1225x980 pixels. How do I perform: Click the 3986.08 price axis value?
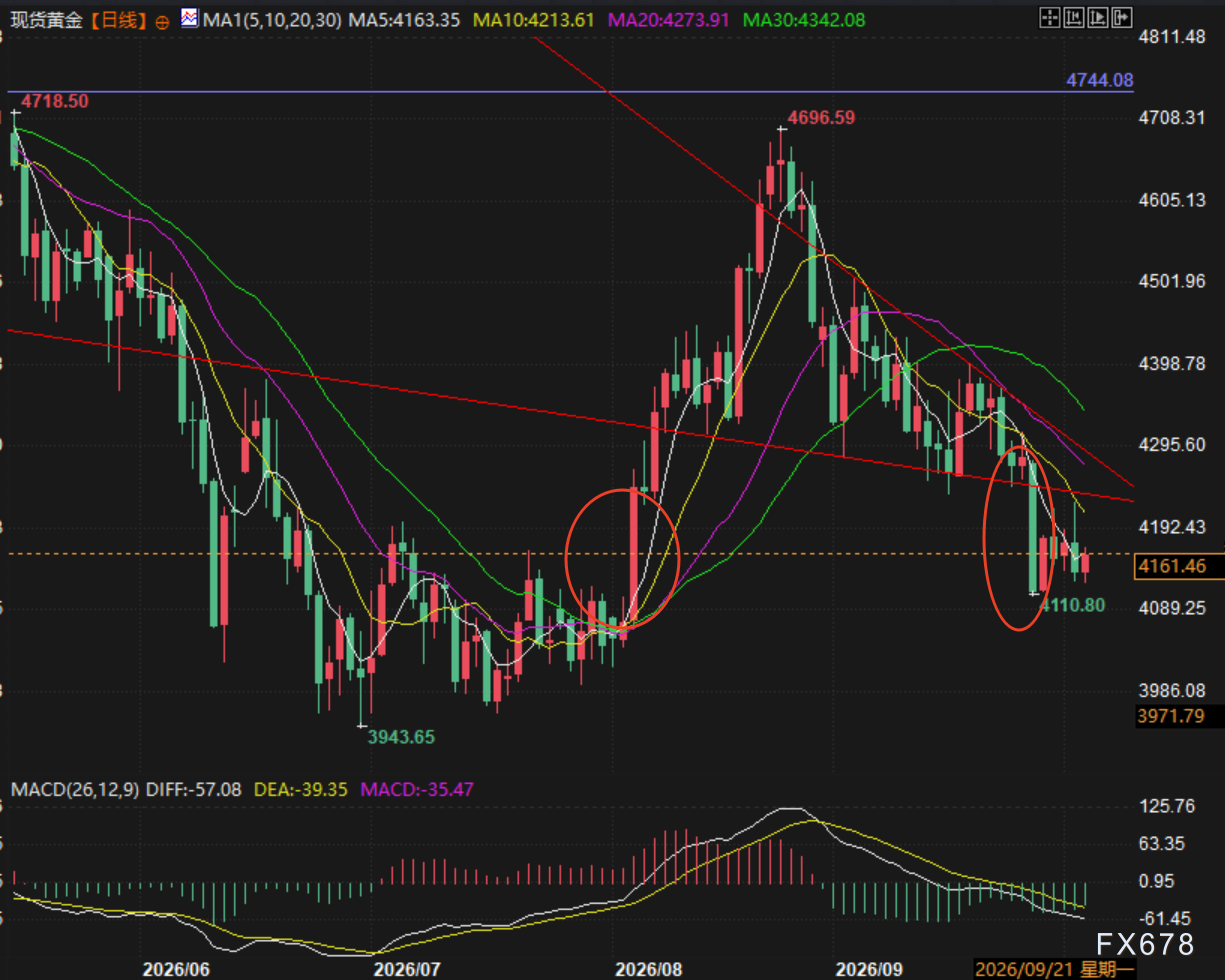[x=1171, y=690]
